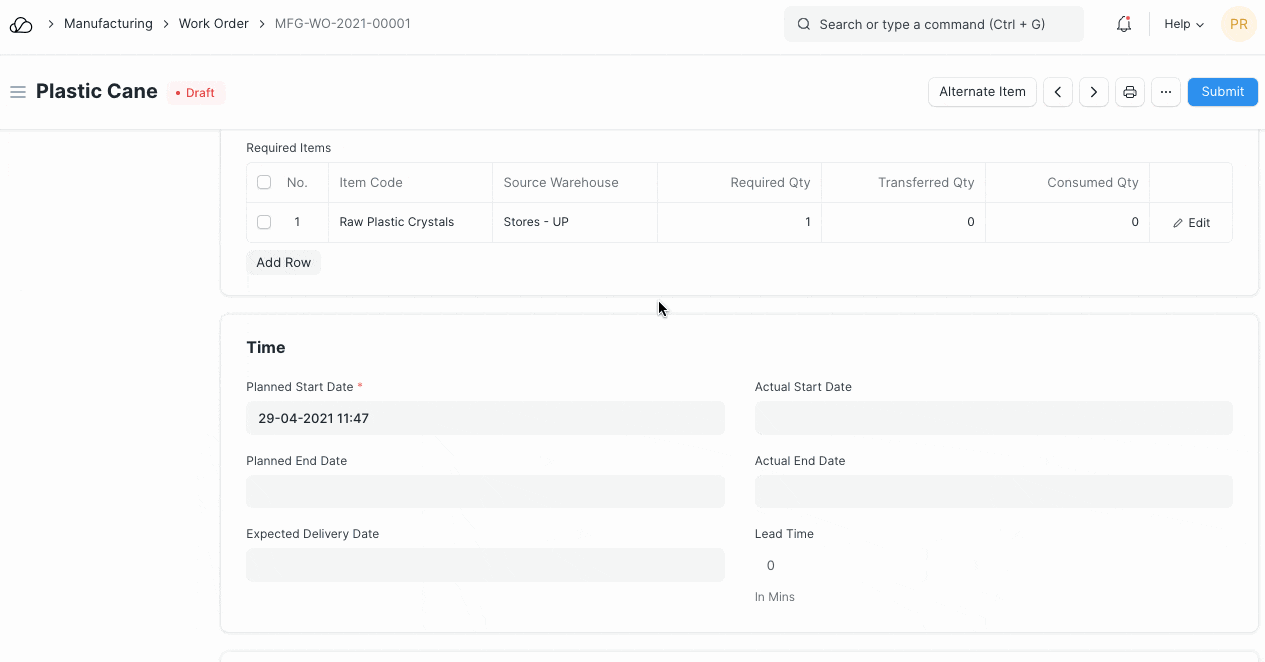Click the ERPNext cloud home logo

(21, 24)
